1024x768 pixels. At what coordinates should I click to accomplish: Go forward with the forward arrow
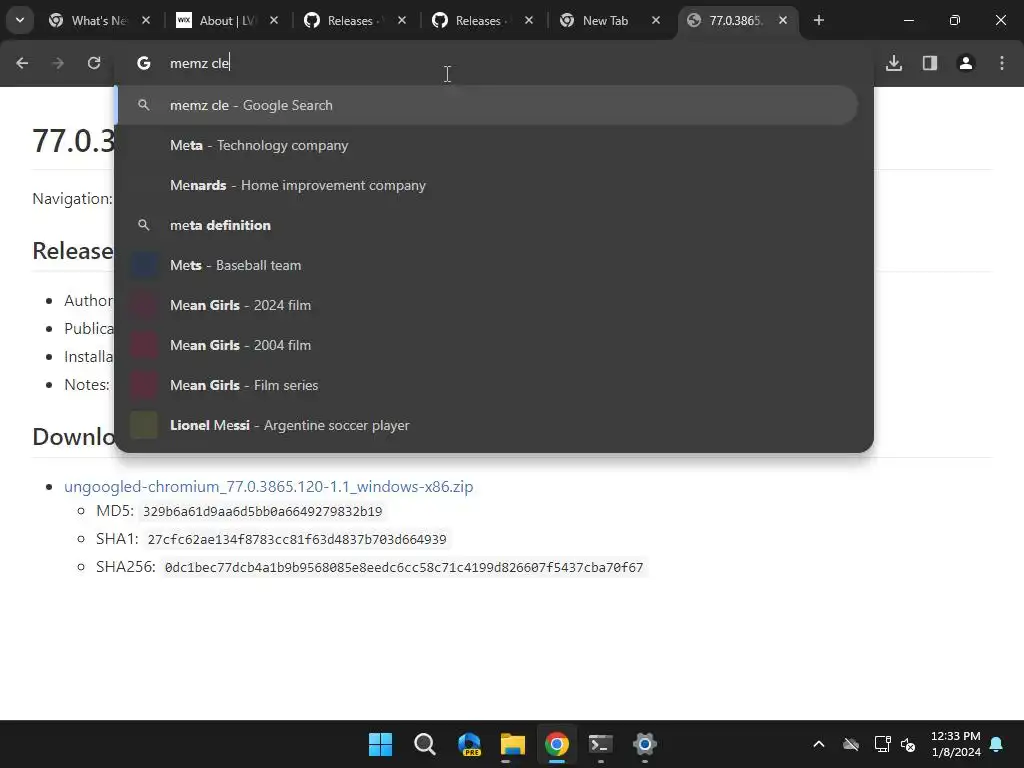(x=58, y=63)
